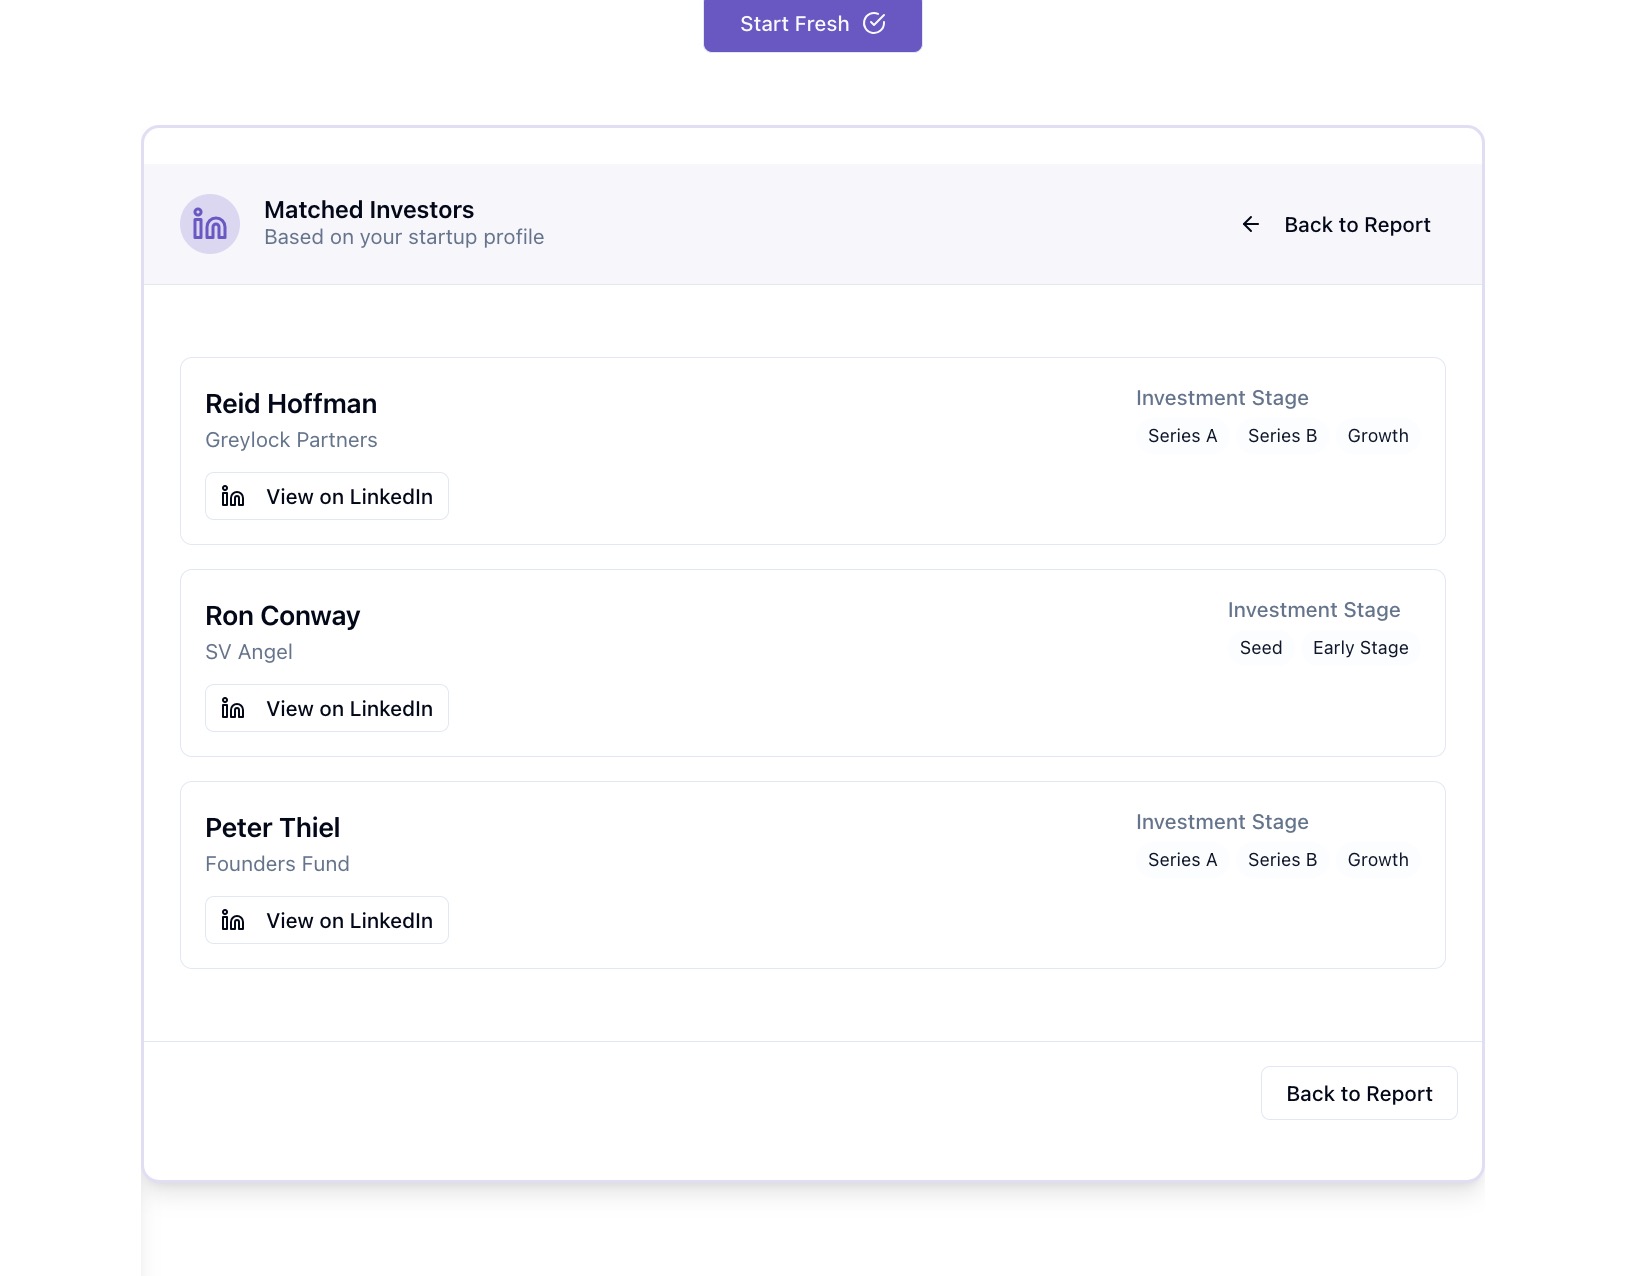The image size is (1636, 1276).
Task: Select the Peter Thiel name text
Action: coord(272,828)
